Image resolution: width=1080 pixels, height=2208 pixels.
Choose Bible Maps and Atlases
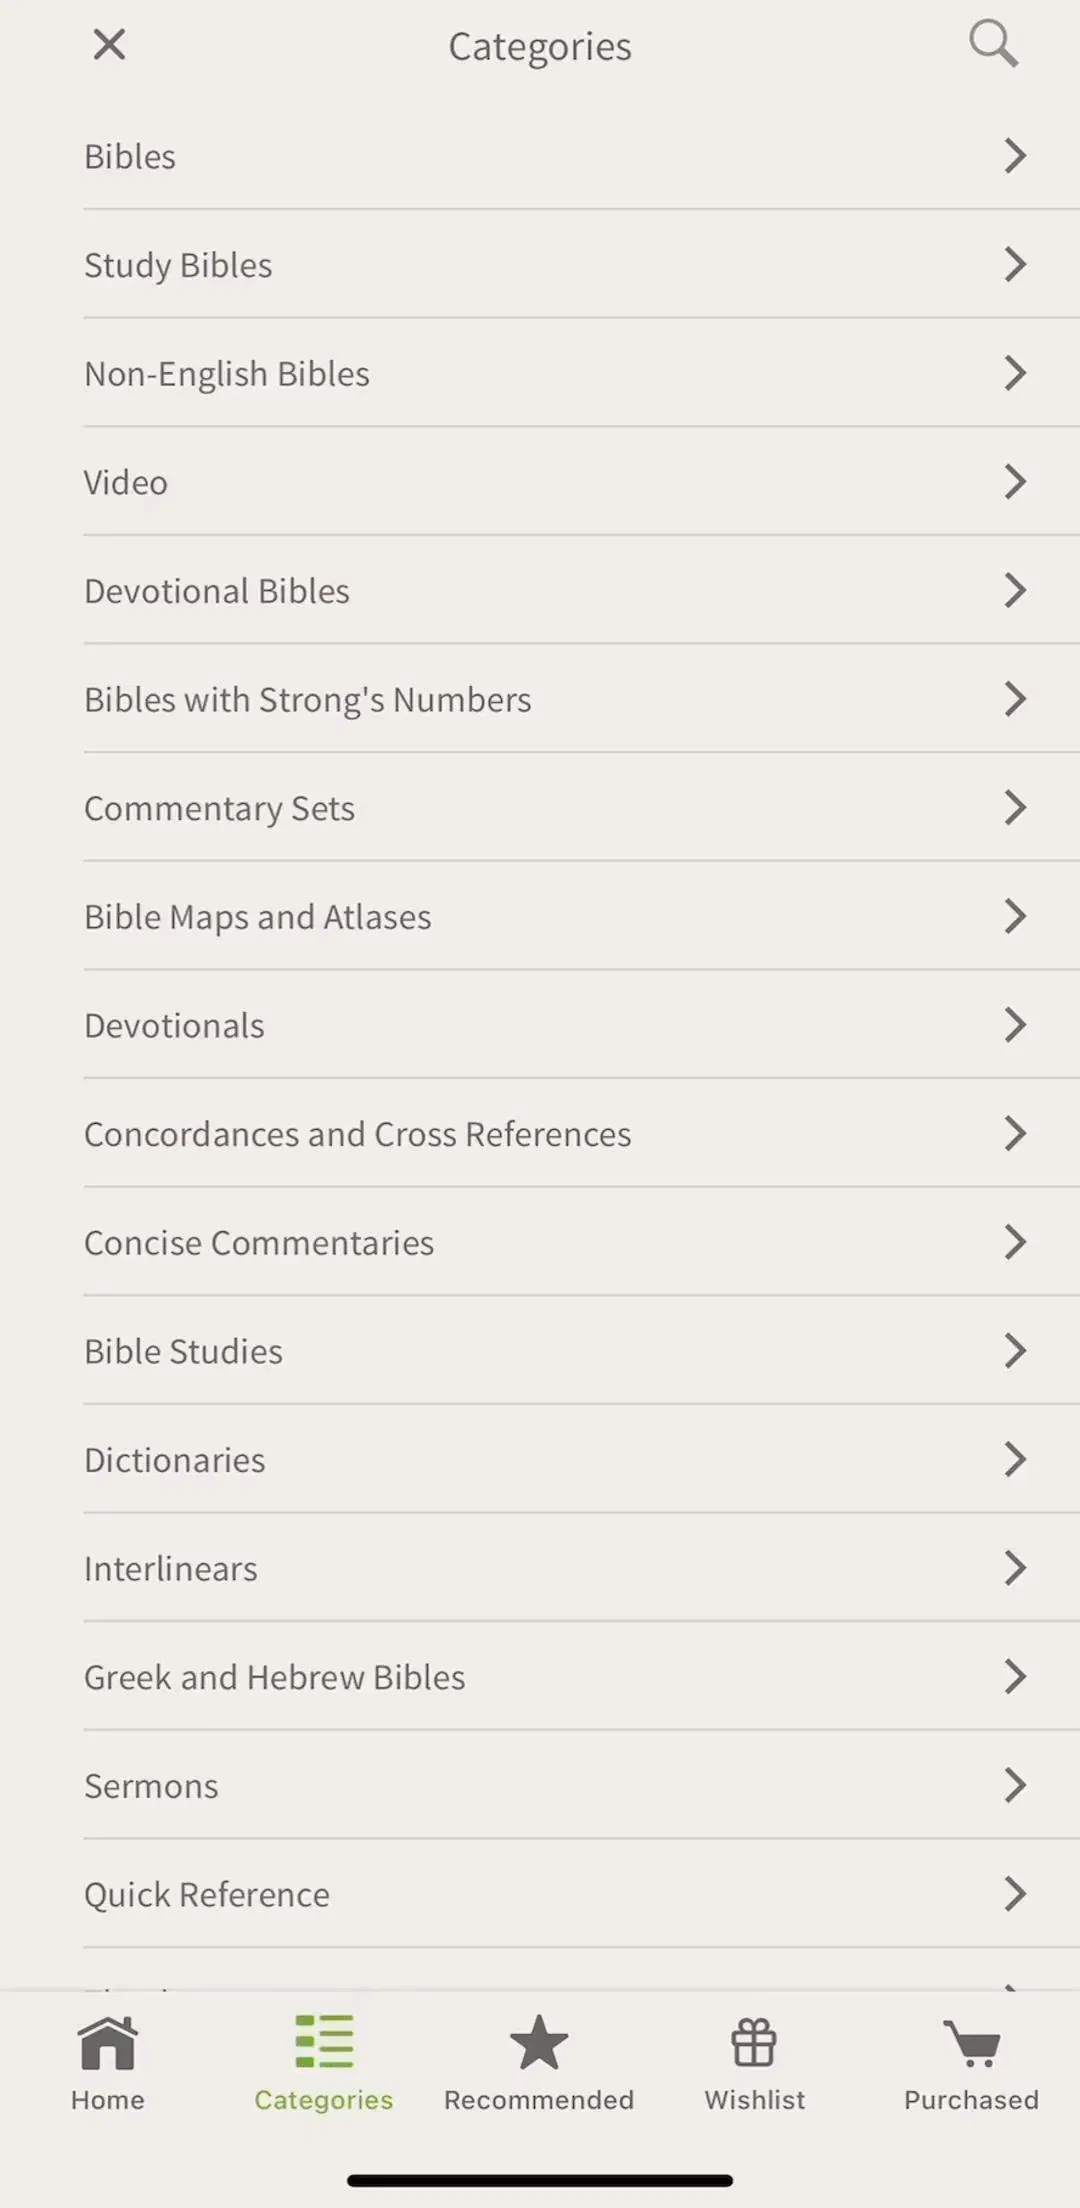tap(581, 916)
